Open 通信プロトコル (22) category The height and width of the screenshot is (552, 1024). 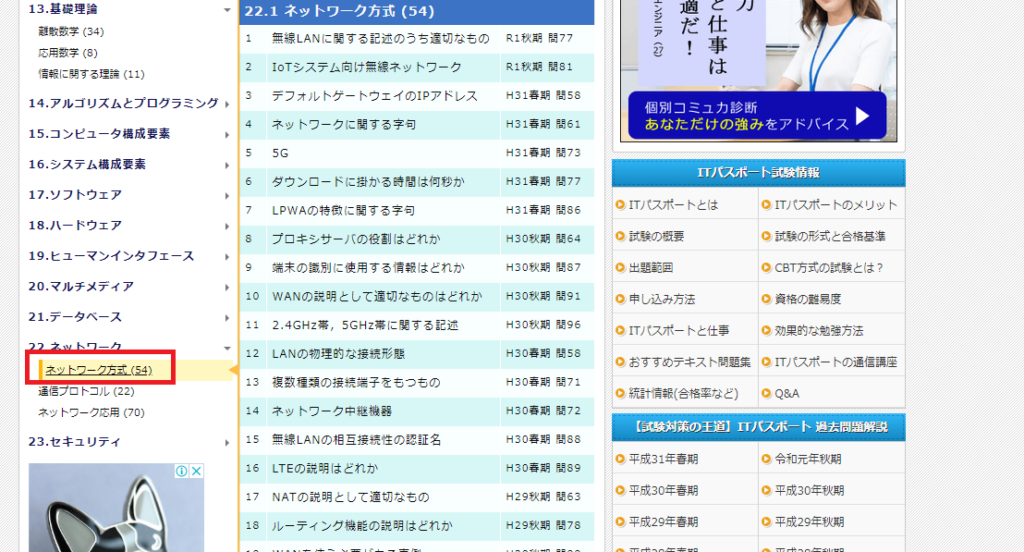tap(86, 391)
